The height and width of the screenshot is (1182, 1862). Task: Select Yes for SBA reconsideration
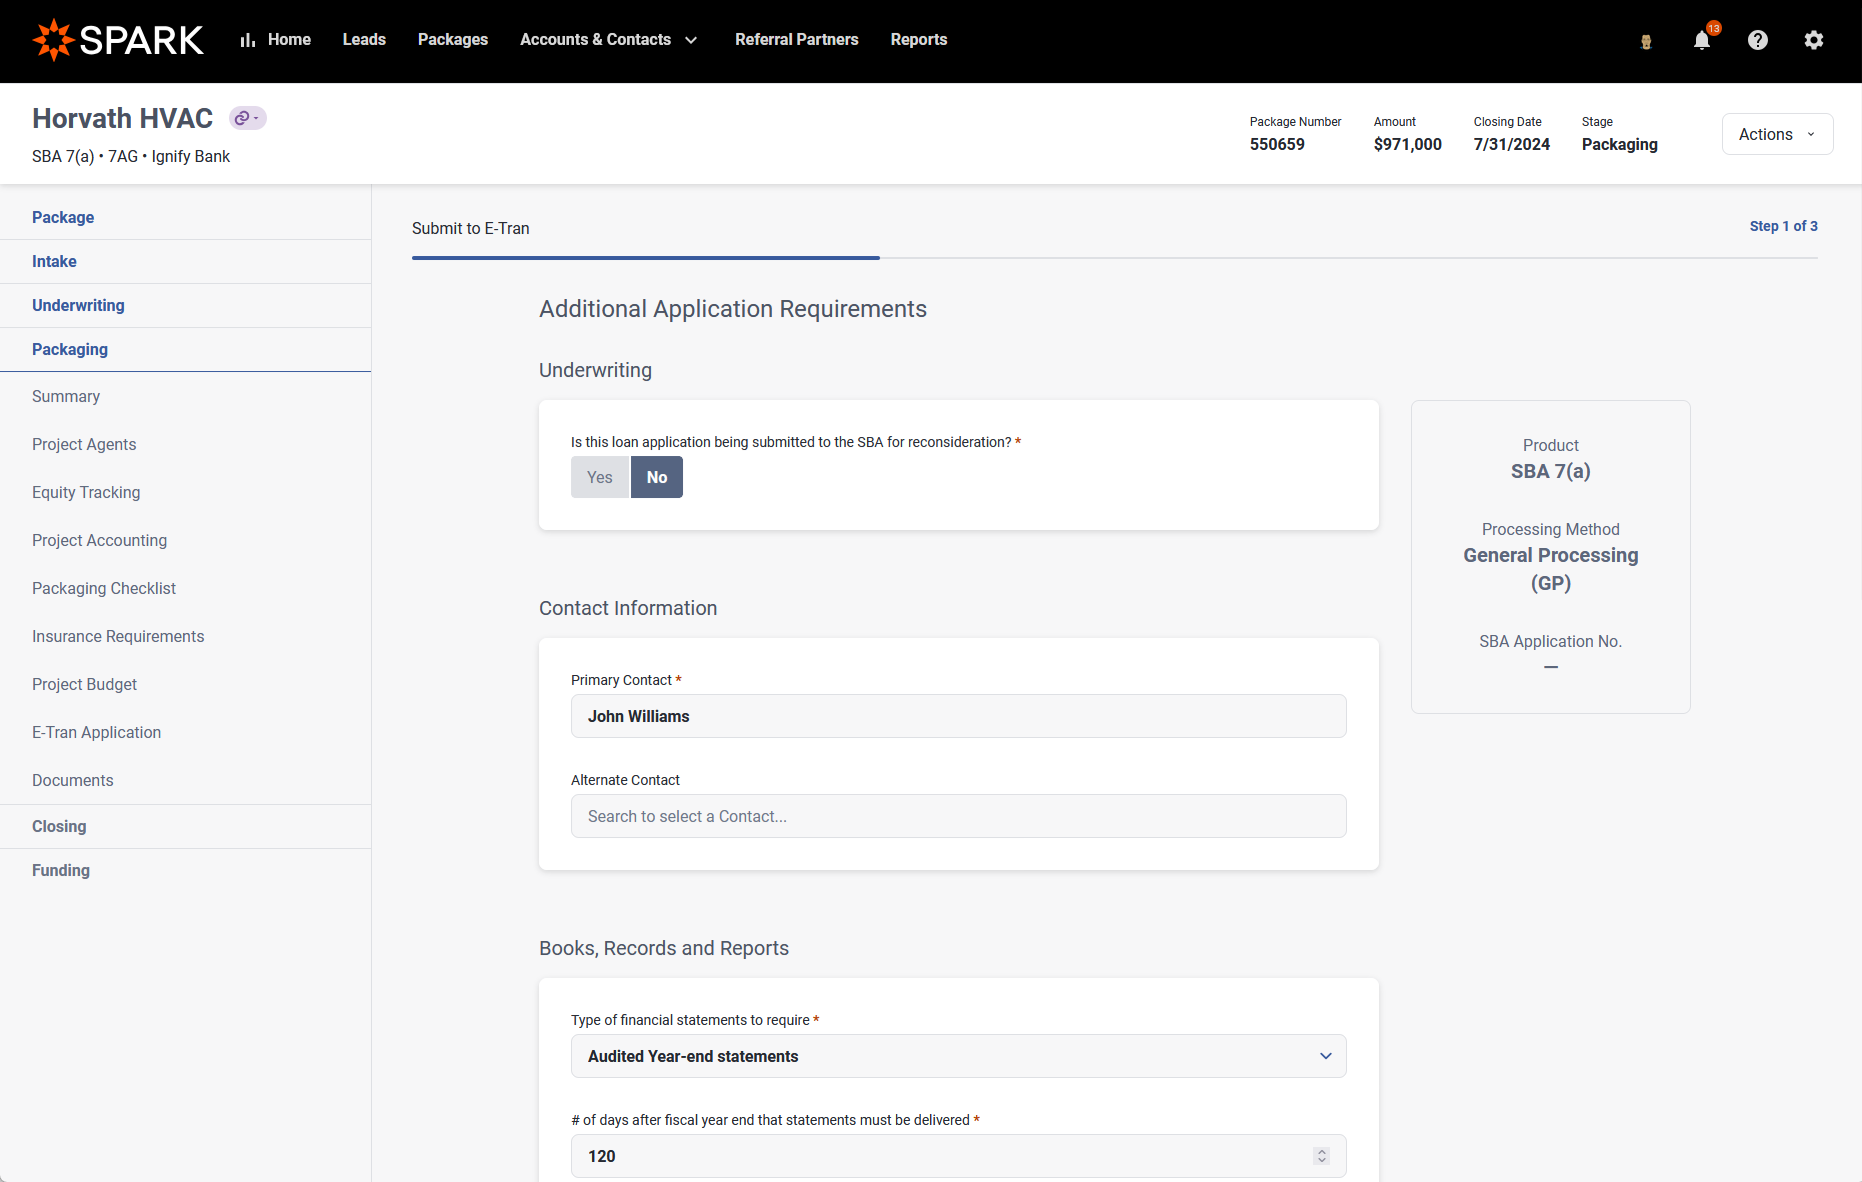(x=599, y=477)
